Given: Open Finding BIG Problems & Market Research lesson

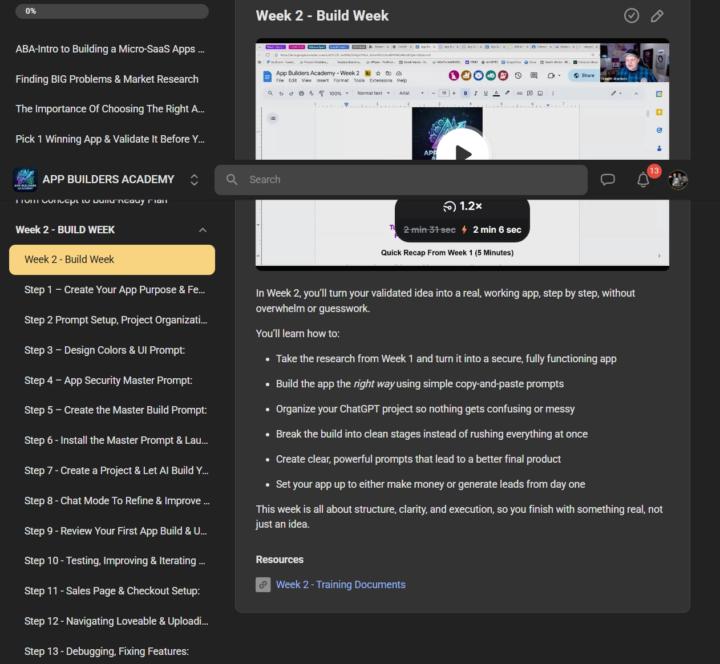Looking at the screenshot, I should click(x=107, y=79).
